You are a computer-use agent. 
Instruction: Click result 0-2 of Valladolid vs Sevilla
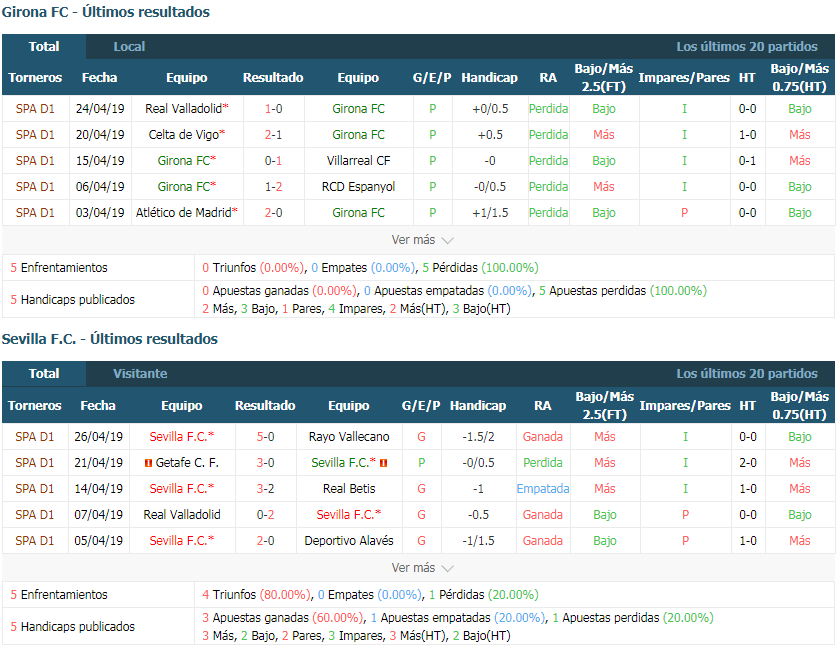click(x=266, y=515)
